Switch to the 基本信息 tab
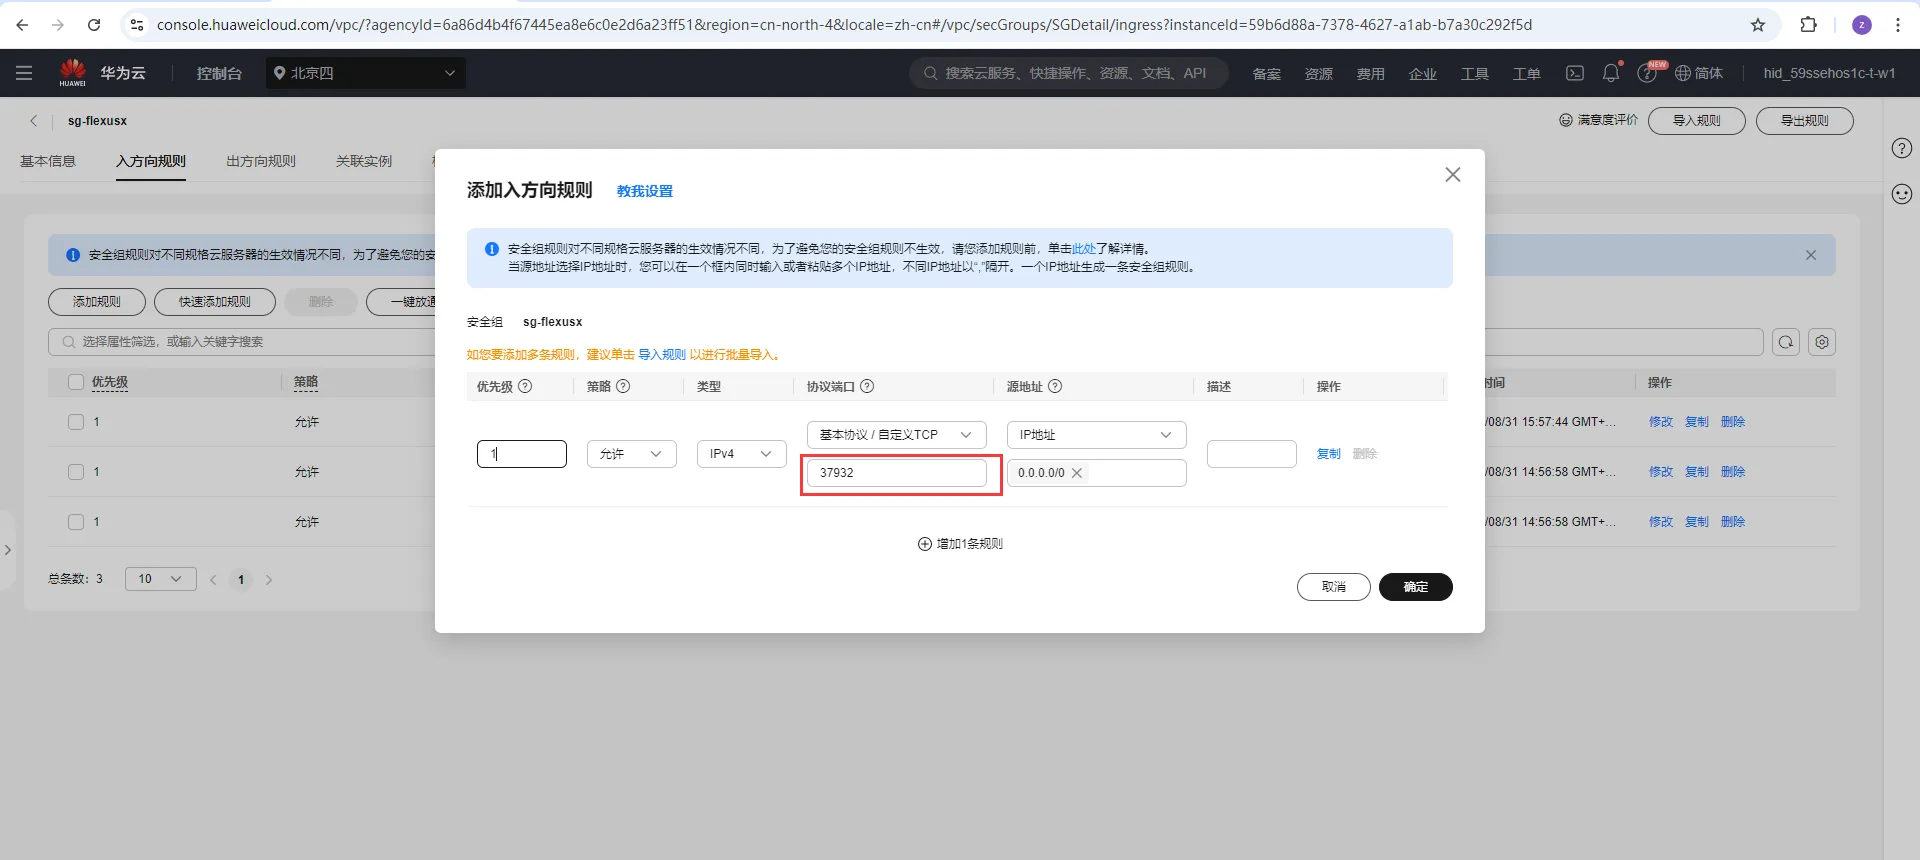Screen dimensions: 1920x860 [48, 161]
